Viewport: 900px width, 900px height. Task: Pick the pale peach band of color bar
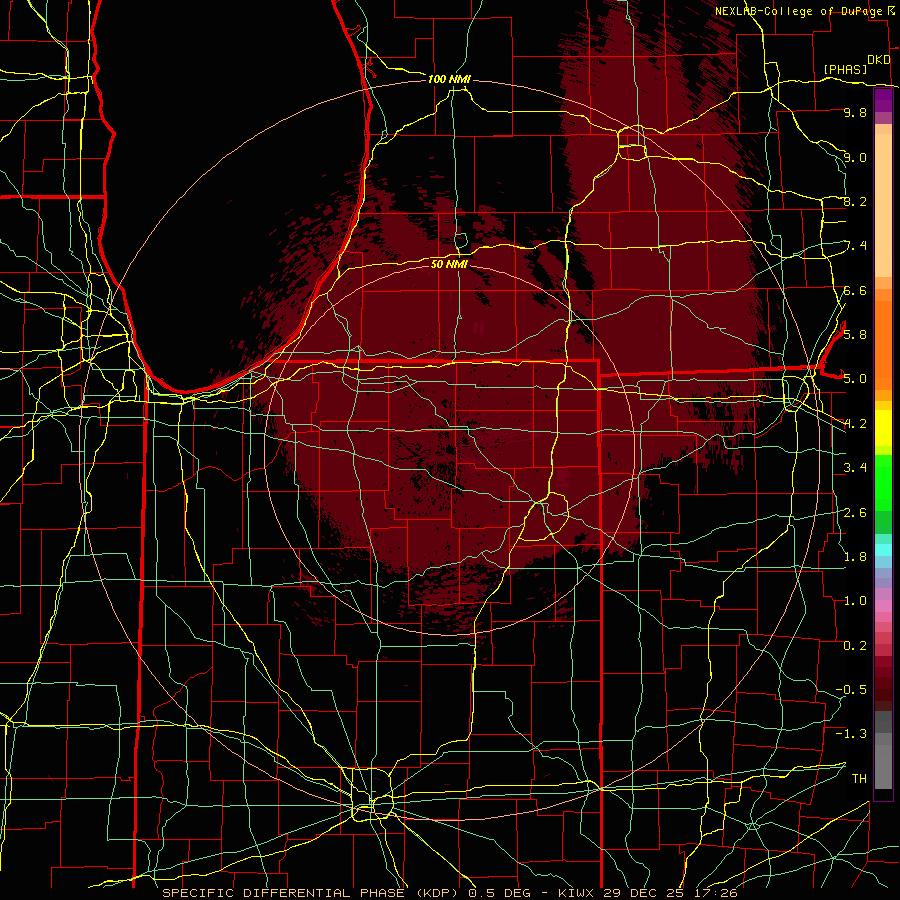click(x=883, y=207)
